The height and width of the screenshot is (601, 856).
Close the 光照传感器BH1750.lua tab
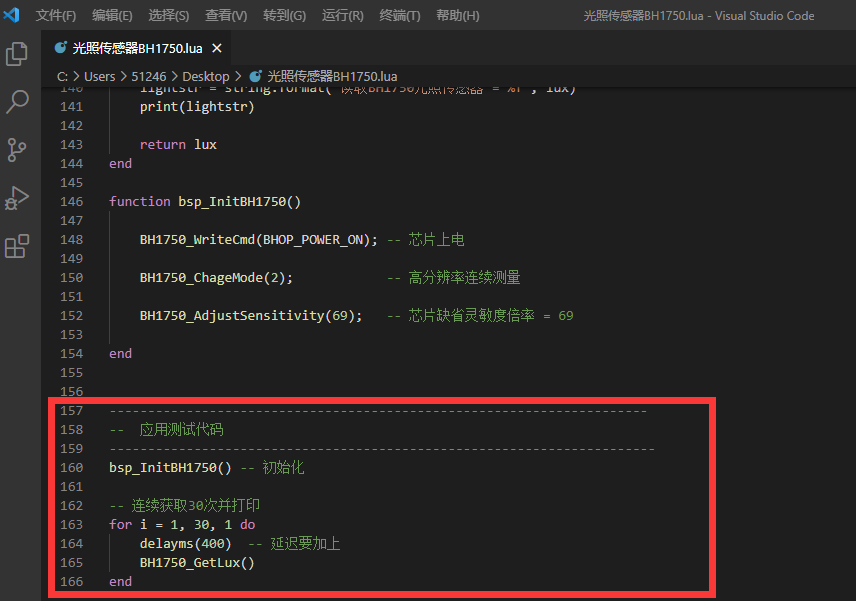217,49
